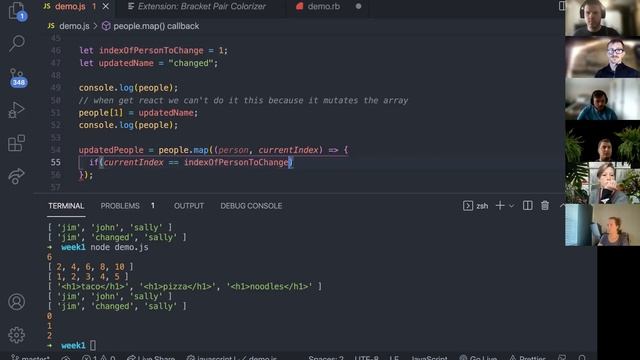Open the Accounts menu icon
Viewport: 640px width, 360px height.
click(x=16, y=302)
